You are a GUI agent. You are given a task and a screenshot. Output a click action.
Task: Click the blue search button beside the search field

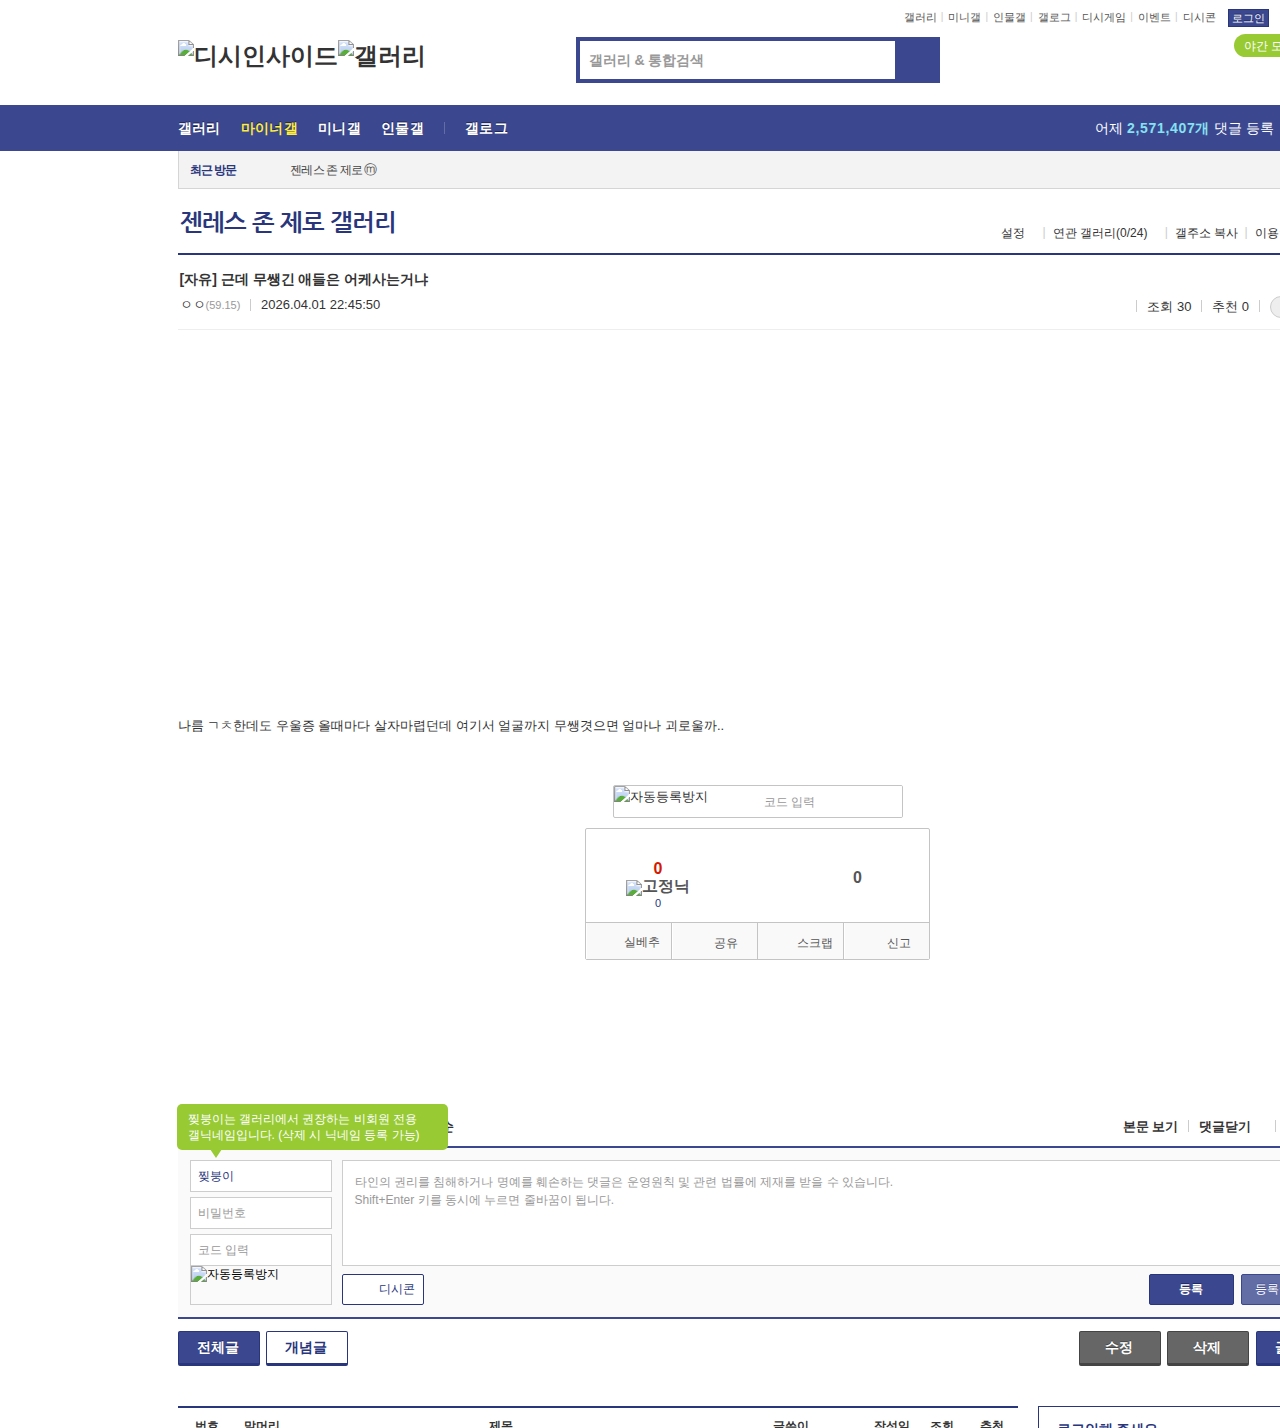tap(917, 60)
